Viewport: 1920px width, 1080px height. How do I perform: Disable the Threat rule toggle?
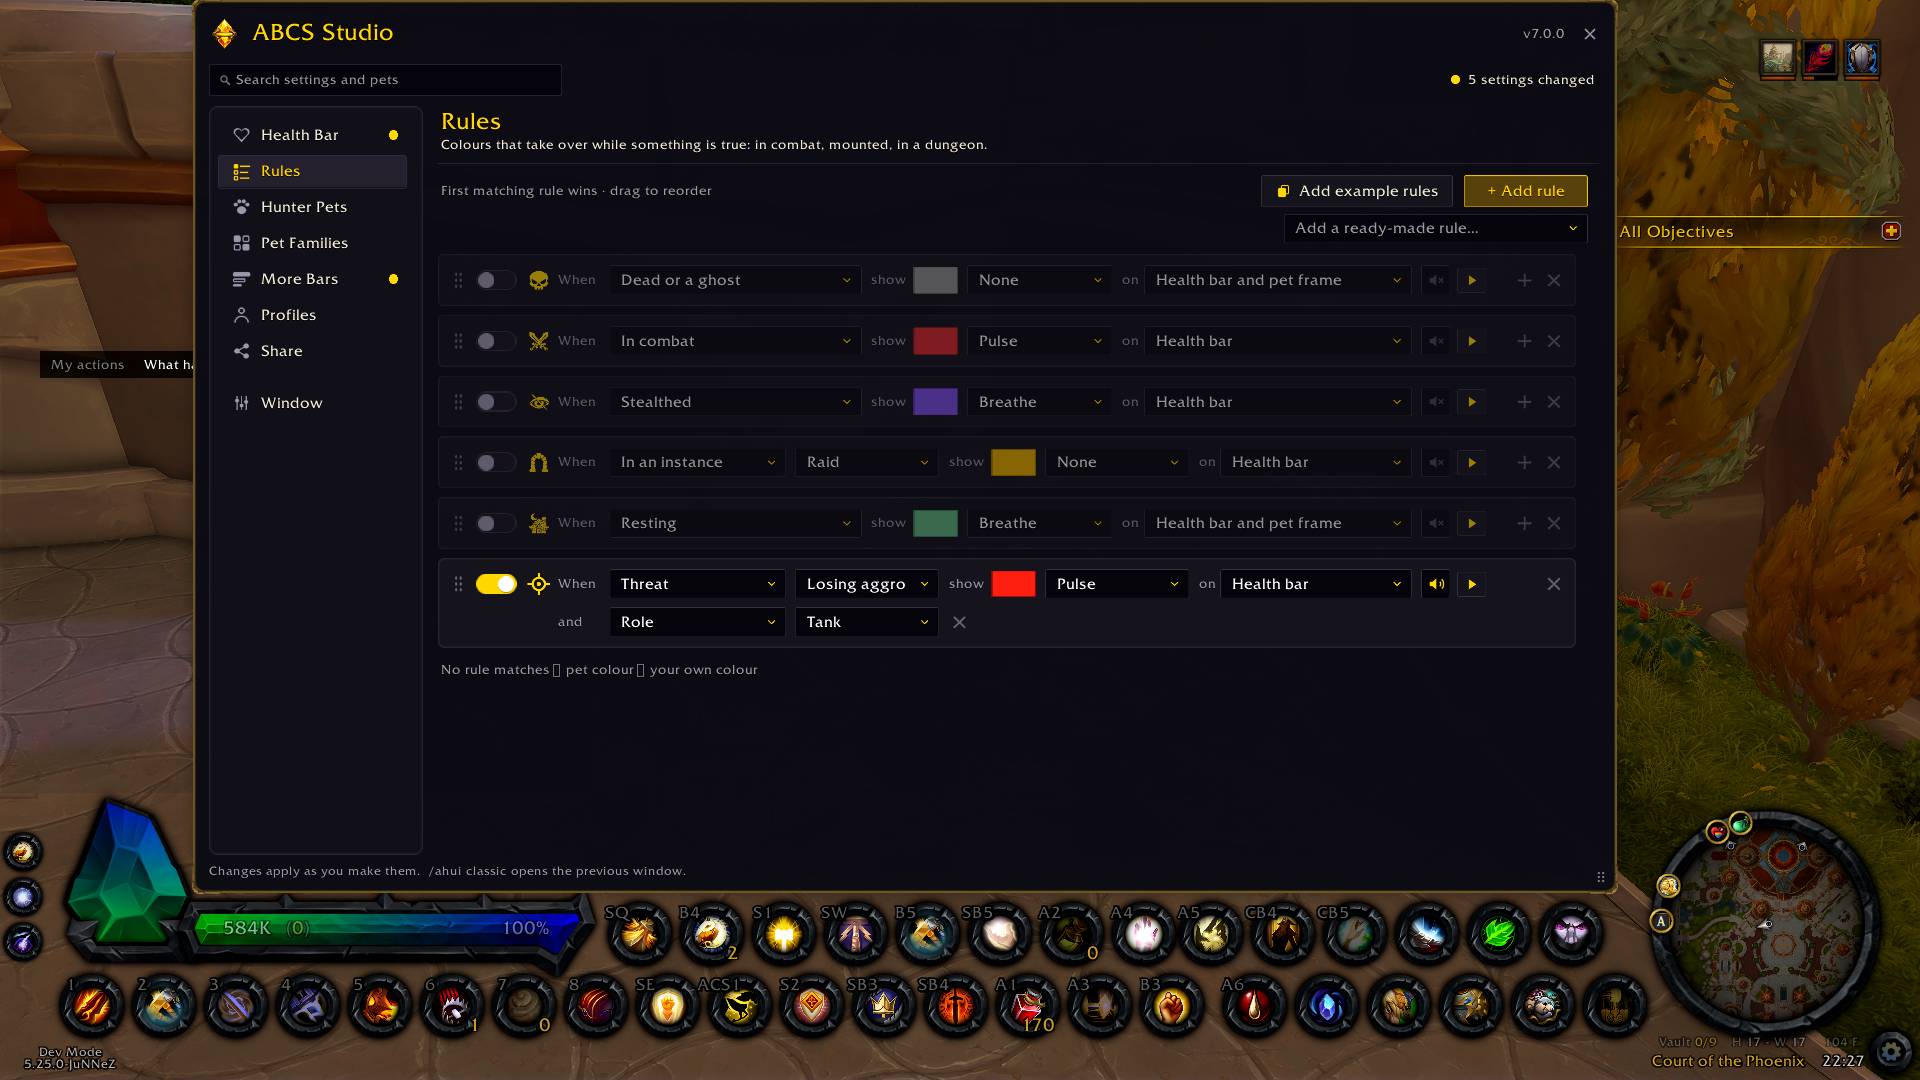click(496, 584)
